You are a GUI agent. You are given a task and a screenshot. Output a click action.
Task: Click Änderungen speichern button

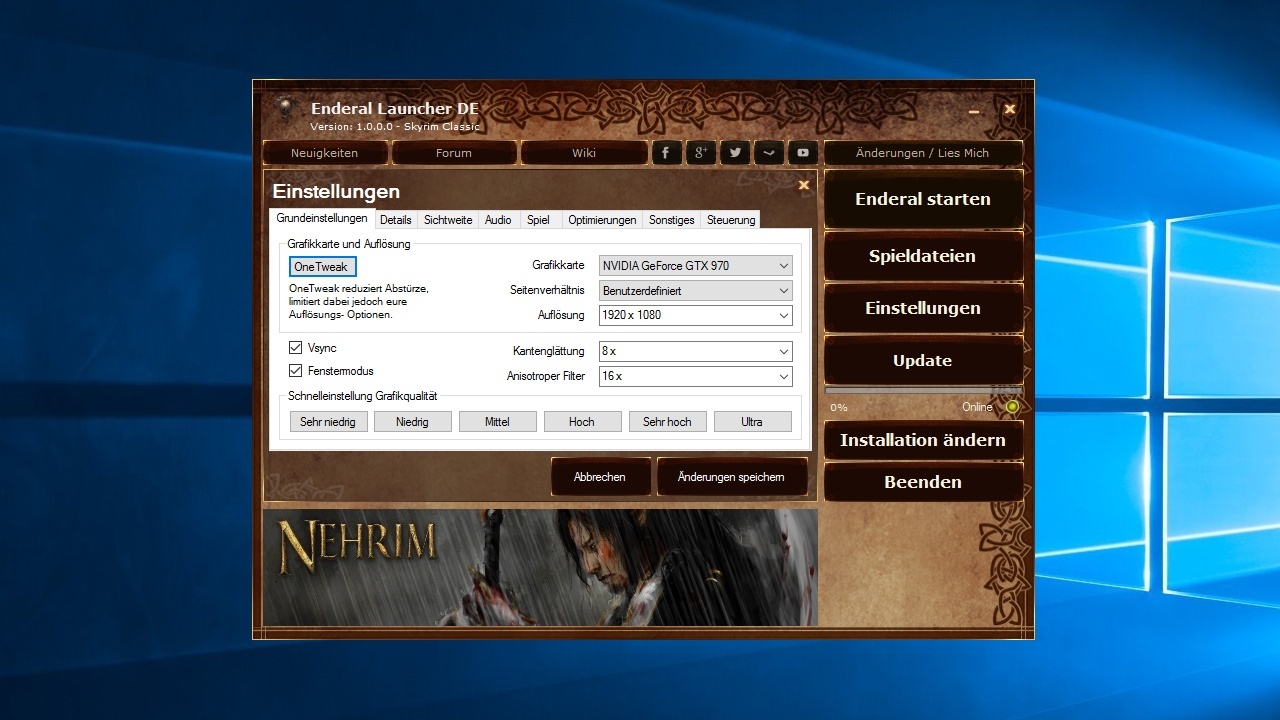point(731,477)
